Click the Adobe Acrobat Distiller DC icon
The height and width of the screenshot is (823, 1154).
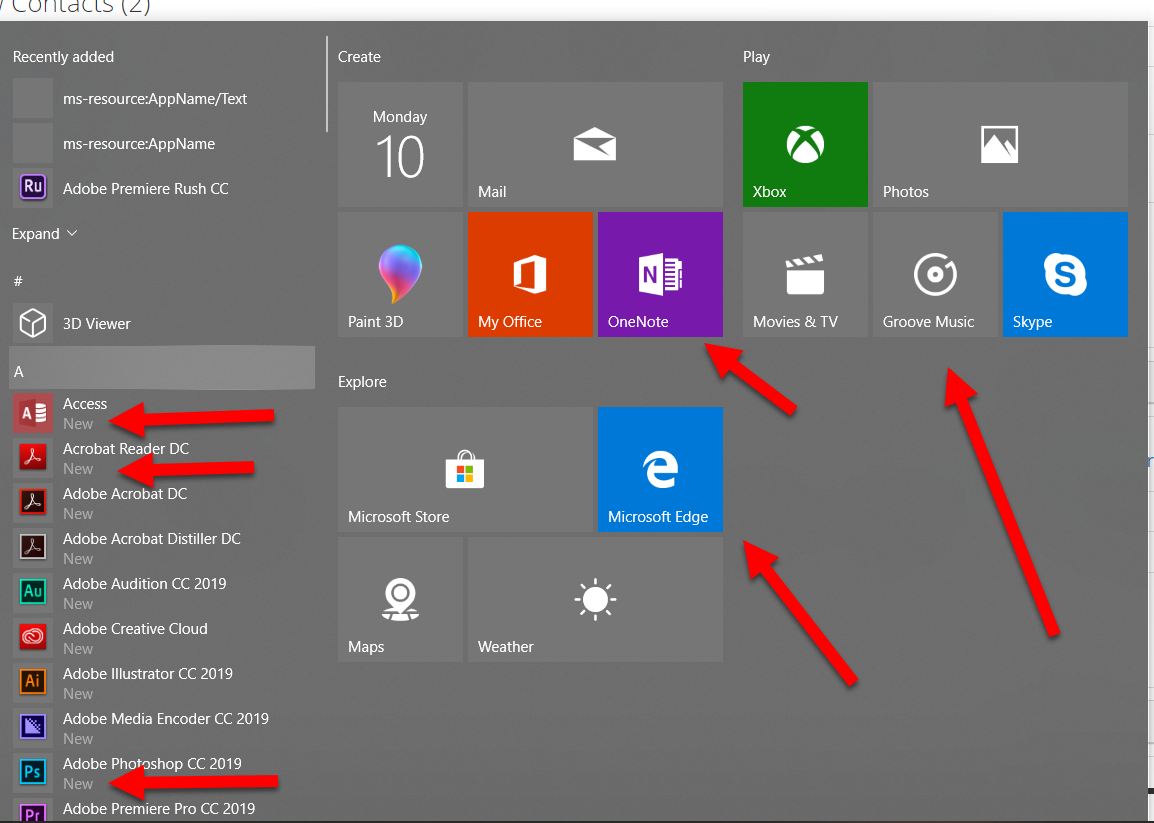coord(32,548)
